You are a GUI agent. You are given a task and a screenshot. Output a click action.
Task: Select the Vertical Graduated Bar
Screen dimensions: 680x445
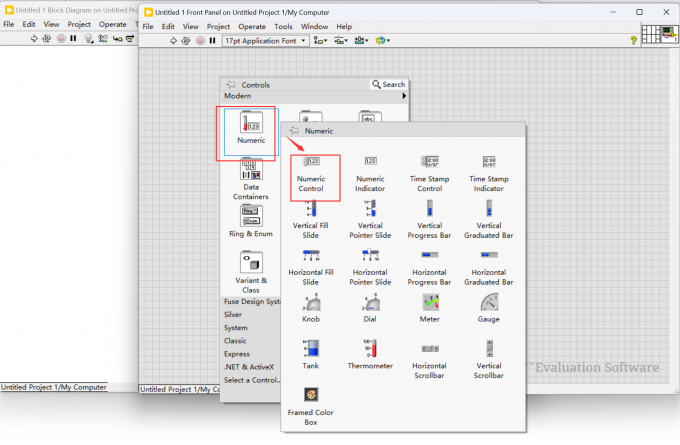point(489,220)
